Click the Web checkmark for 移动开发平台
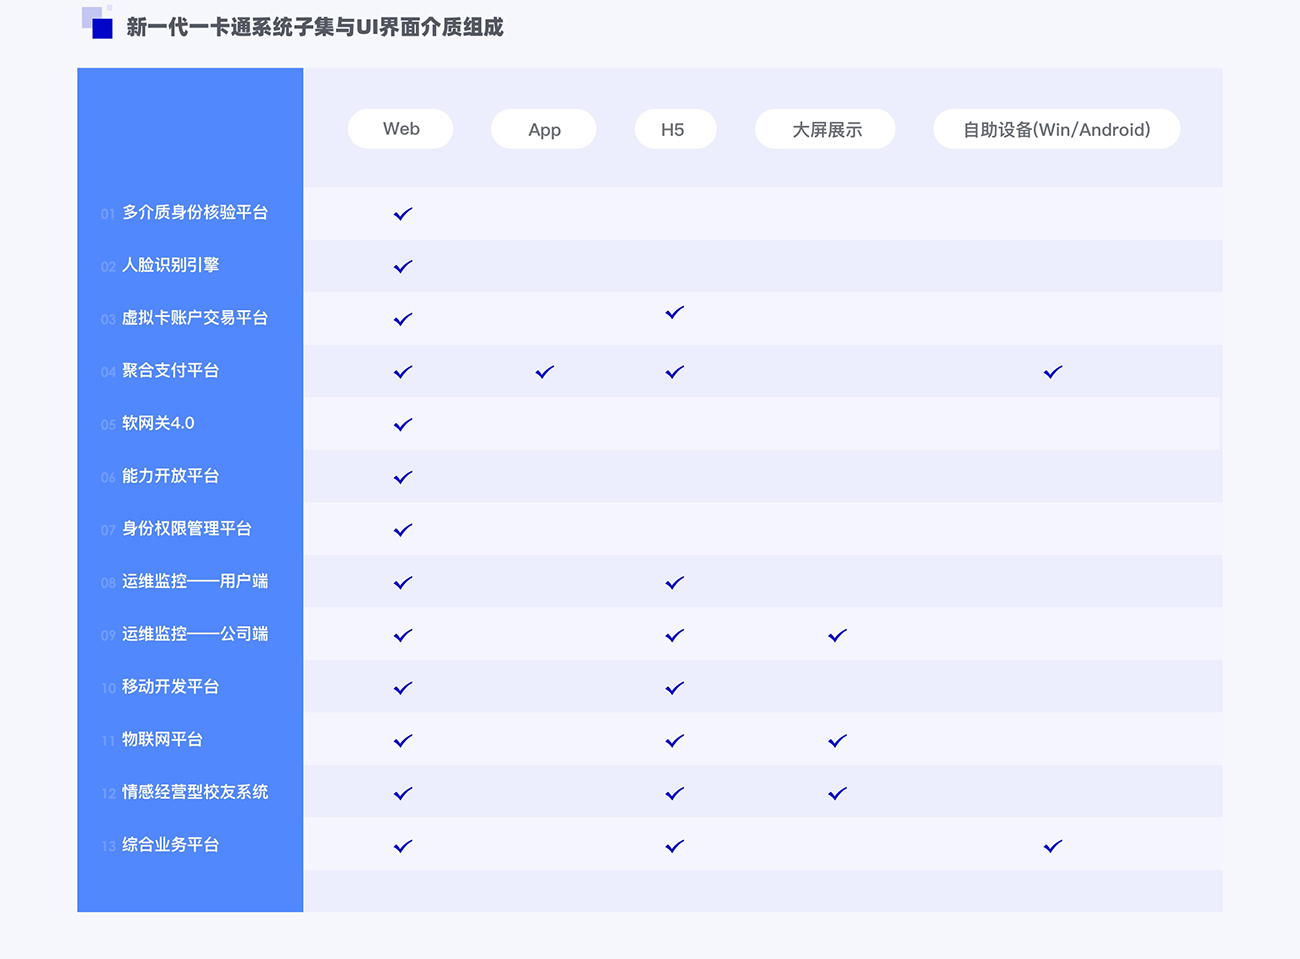 pos(403,688)
